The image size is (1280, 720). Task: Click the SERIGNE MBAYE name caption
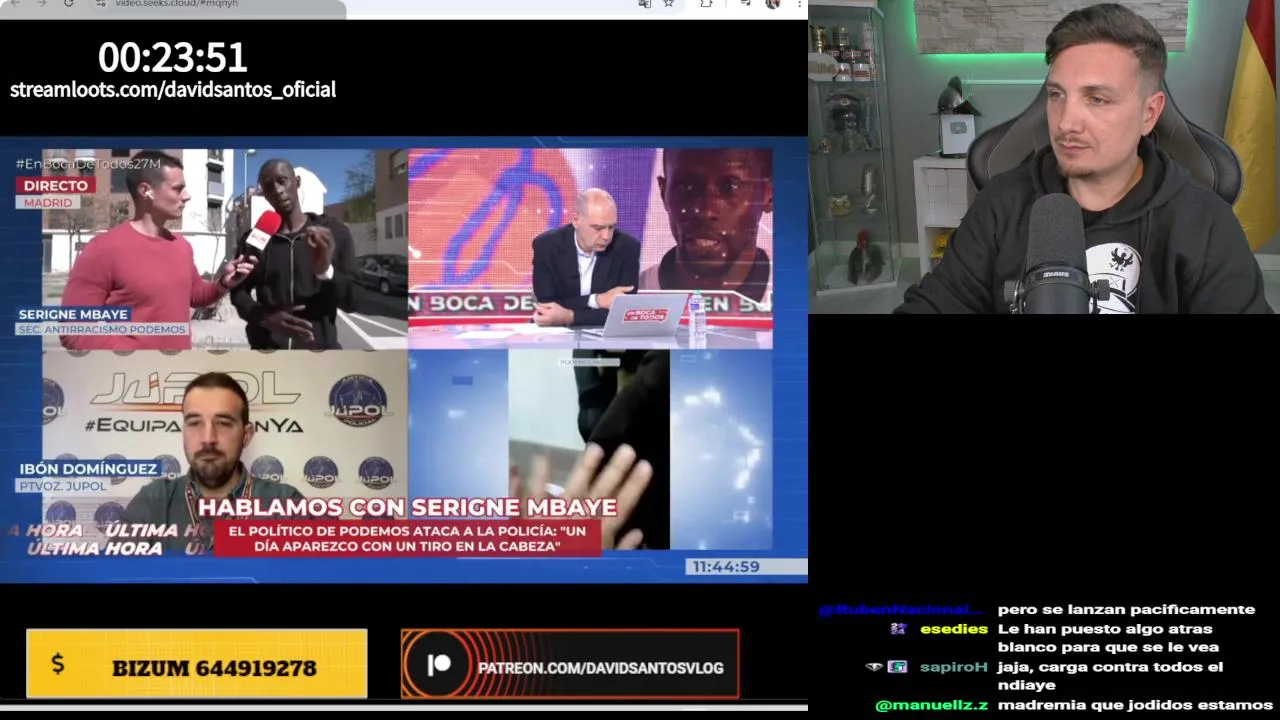[x=73, y=314]
